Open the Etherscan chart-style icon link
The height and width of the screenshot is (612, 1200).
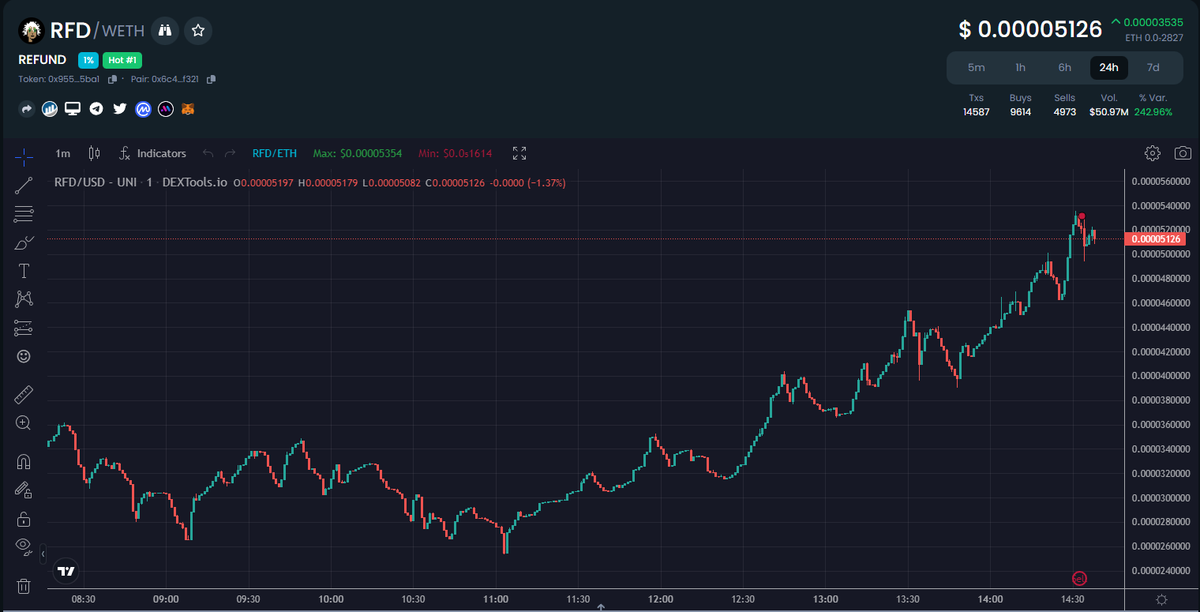[49, 108]
